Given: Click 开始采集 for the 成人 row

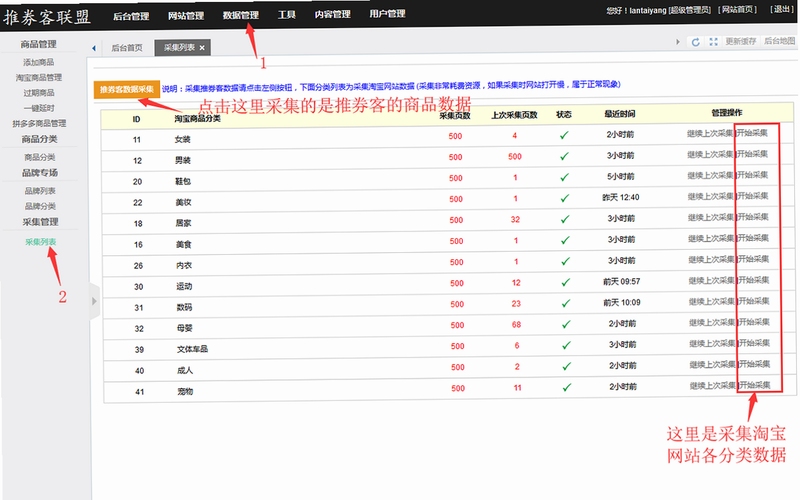Looking at the screenshot, I should [755, 364].
